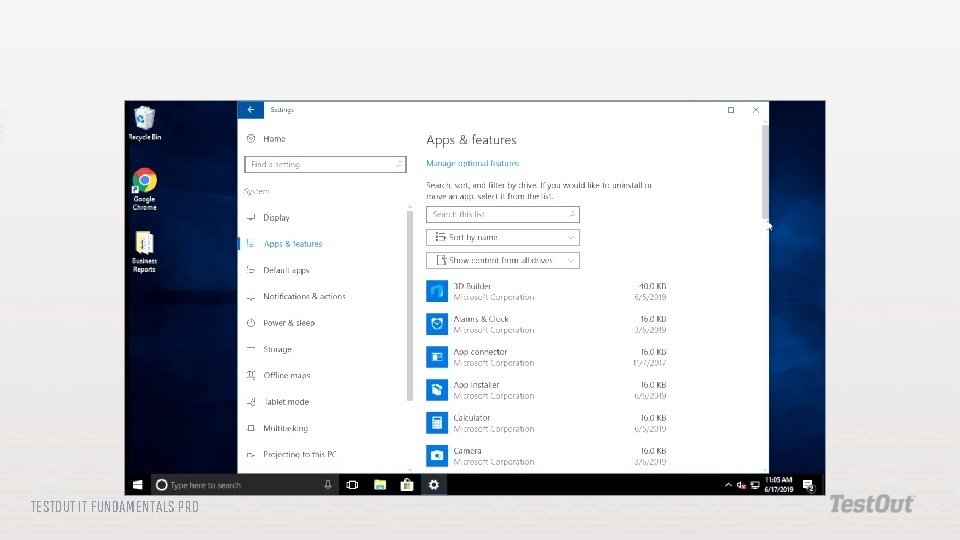Click the magnifier in Find a setting
This screenshot has width=960, height=540.
pos(399,164)
